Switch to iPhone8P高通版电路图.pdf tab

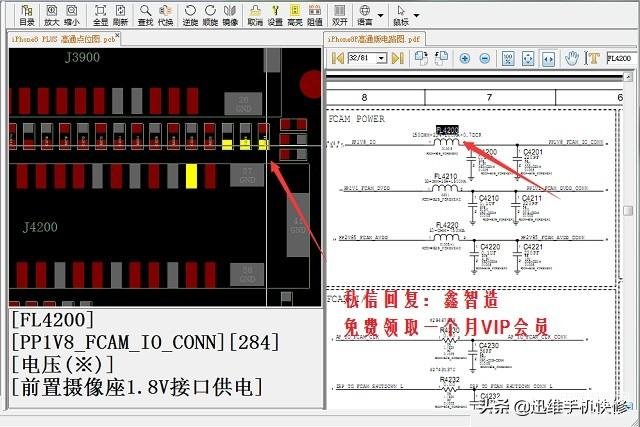(373, 39)
